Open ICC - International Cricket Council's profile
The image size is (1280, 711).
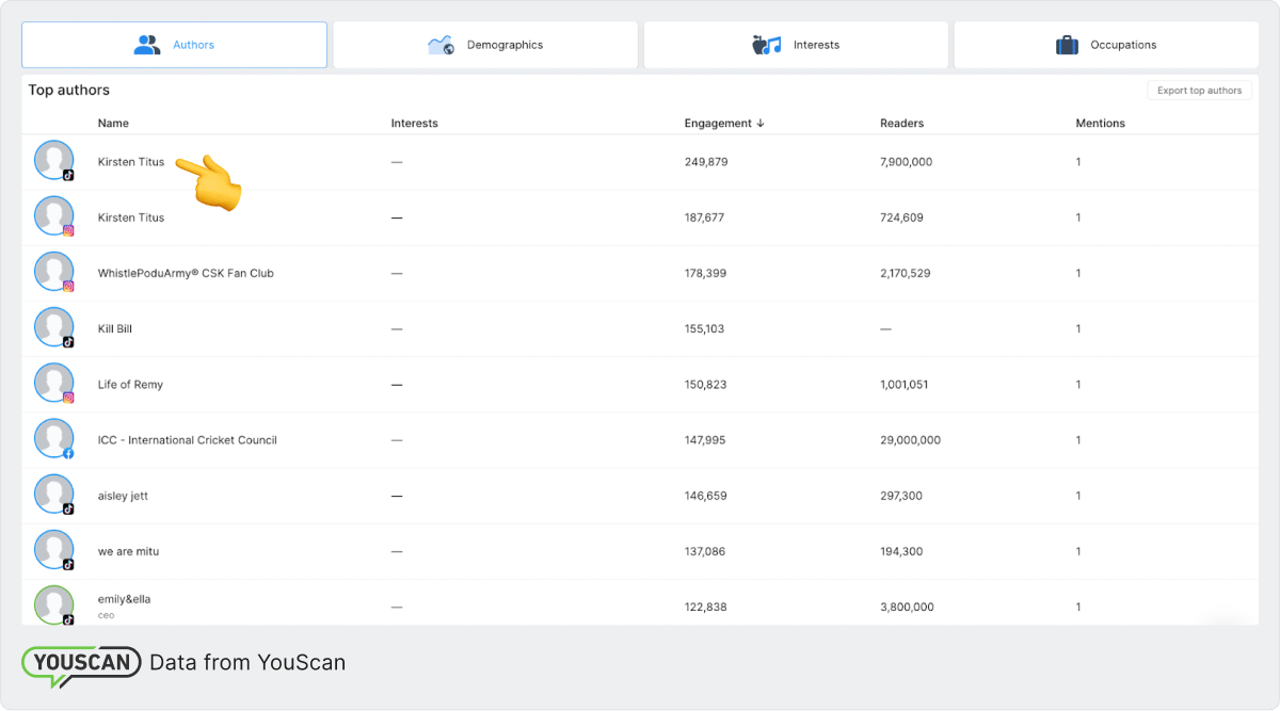click(187, 440)
